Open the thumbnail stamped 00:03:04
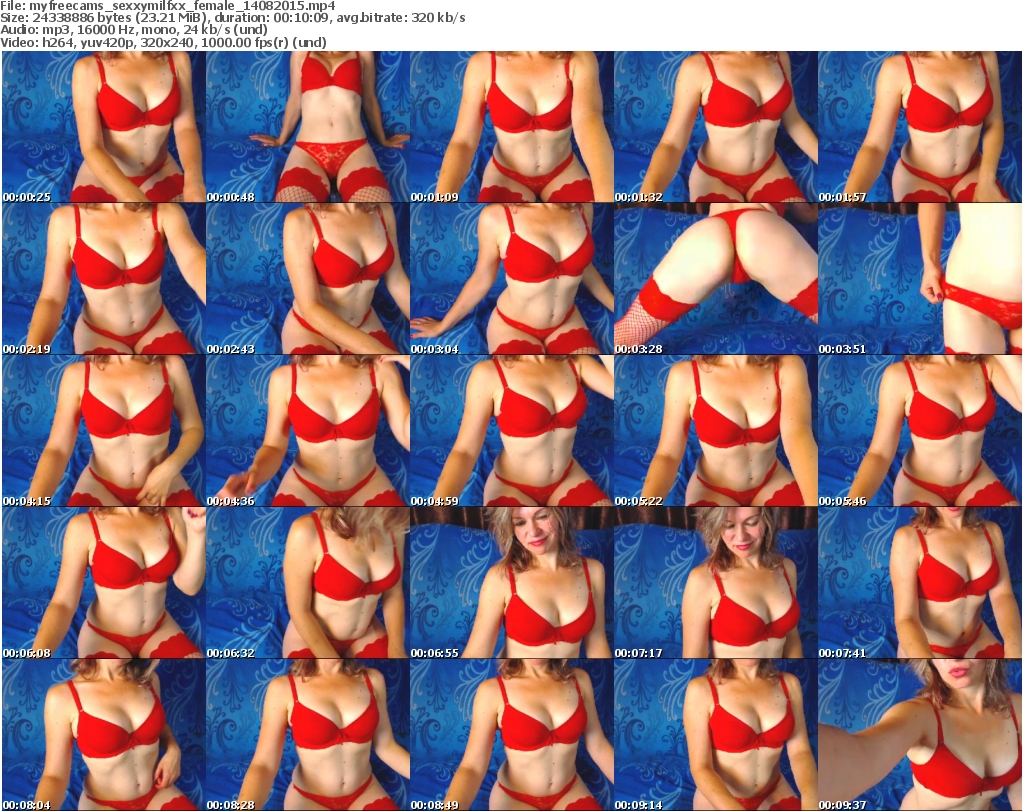Image resolution: width=1024 pixels, height=811 pixels. (511, 279)
